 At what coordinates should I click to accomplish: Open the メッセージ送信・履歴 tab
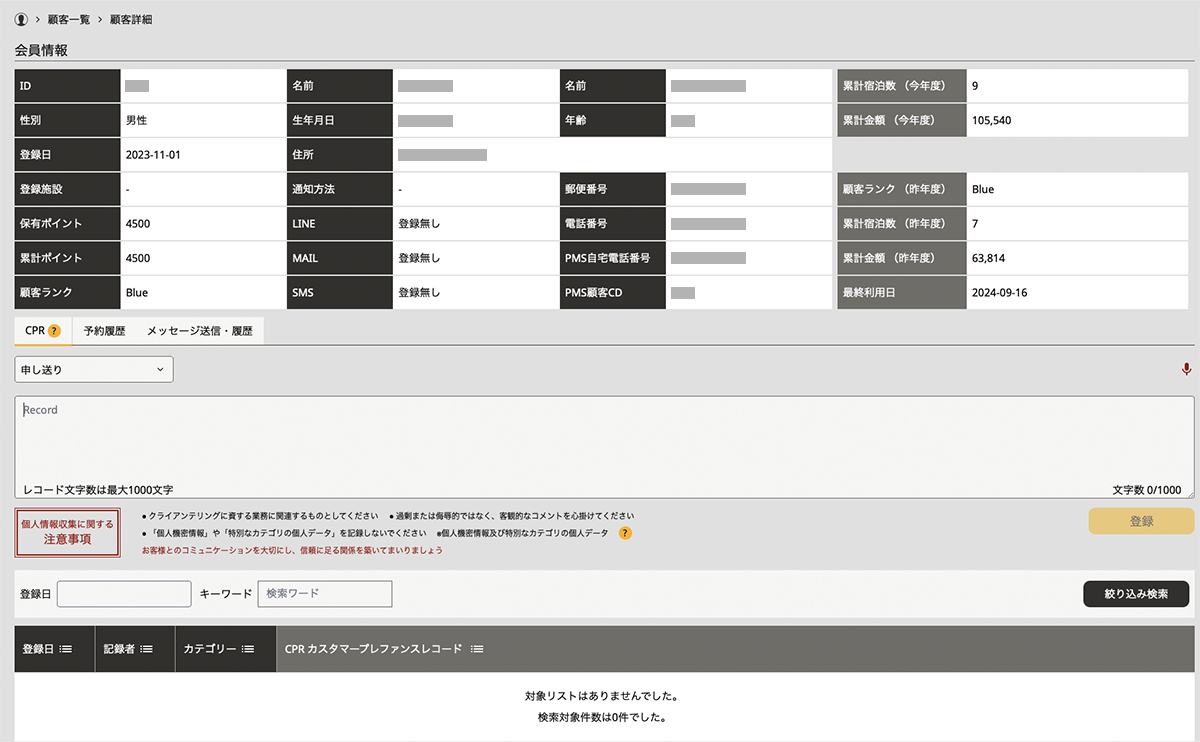click(199, 331)
